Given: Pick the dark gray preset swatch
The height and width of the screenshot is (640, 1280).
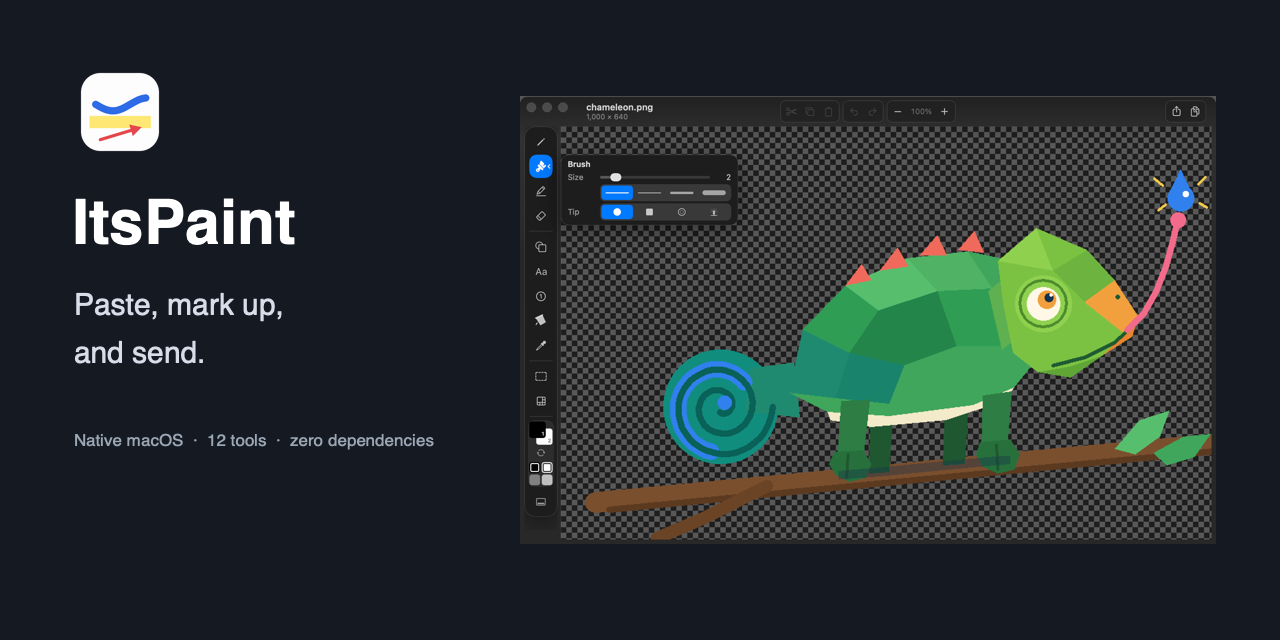Looking at the screenshot, I should click(x=535, y=480).
